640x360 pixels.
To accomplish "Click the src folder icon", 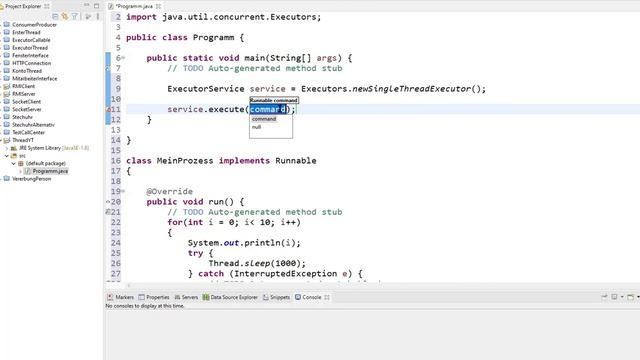I will [x=13, y=156].
